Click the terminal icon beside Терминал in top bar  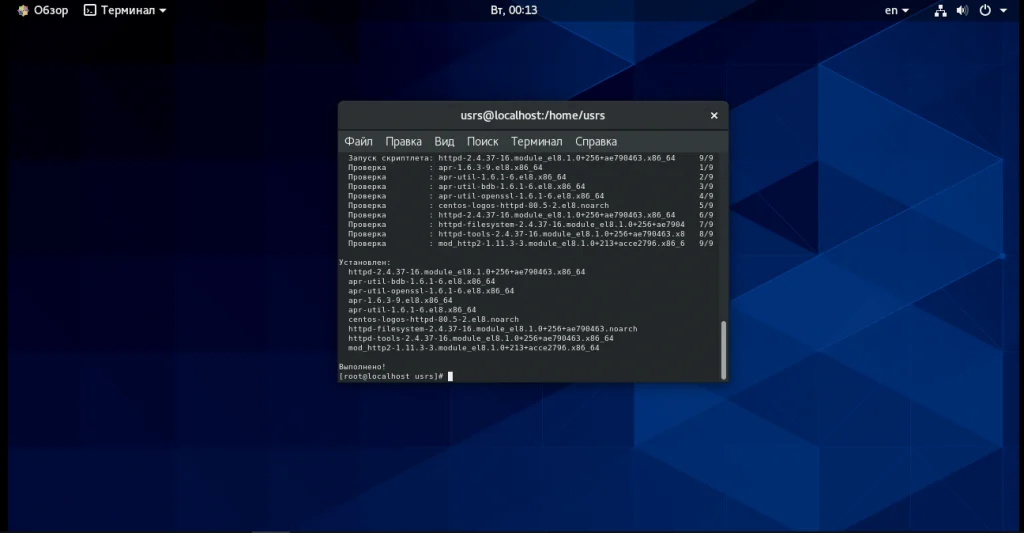(90, 10)
